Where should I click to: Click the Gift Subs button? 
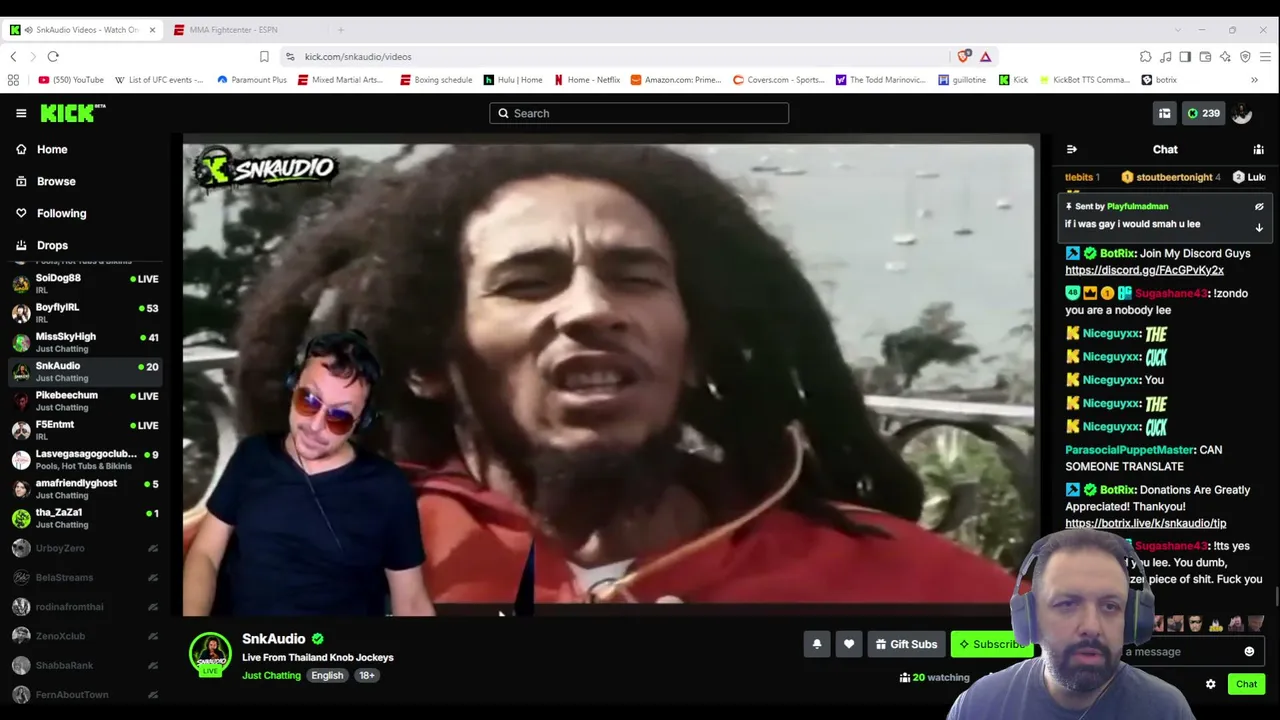pyautogui.click(x=906, y=644)
